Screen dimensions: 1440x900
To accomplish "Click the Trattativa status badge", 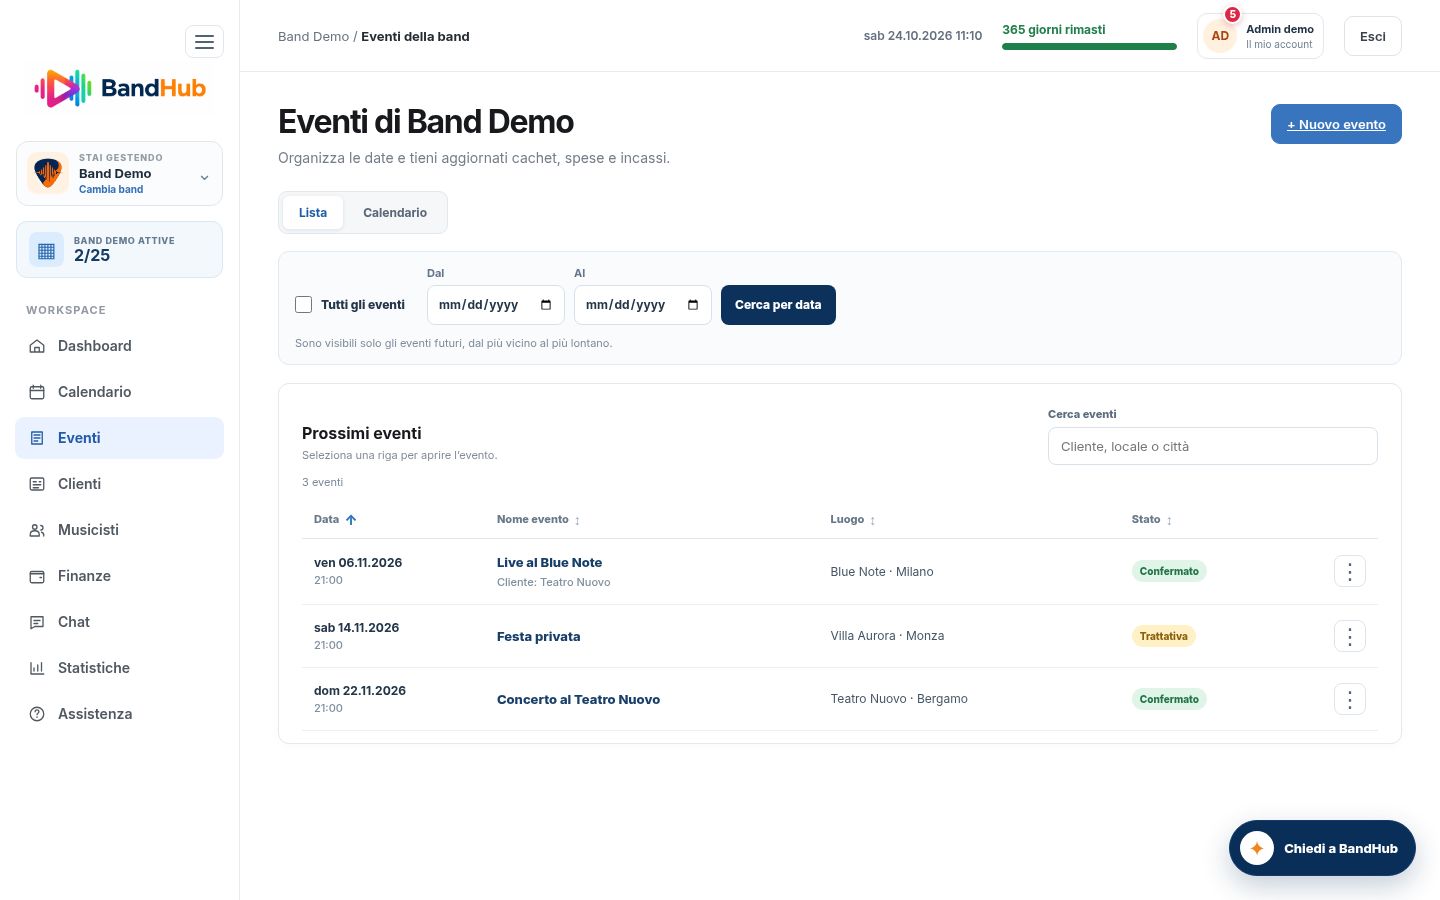I will [1164, 636].
